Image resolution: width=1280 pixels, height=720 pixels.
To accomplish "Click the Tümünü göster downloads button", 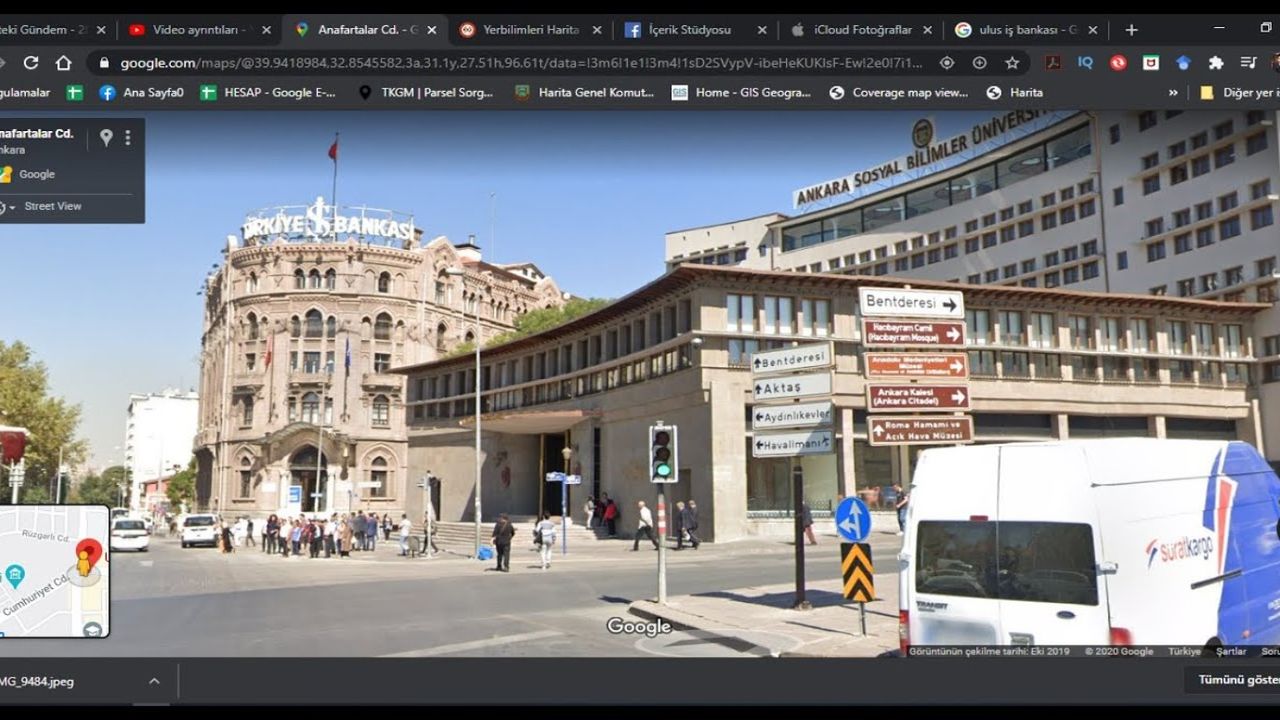I will [1238, 680].
